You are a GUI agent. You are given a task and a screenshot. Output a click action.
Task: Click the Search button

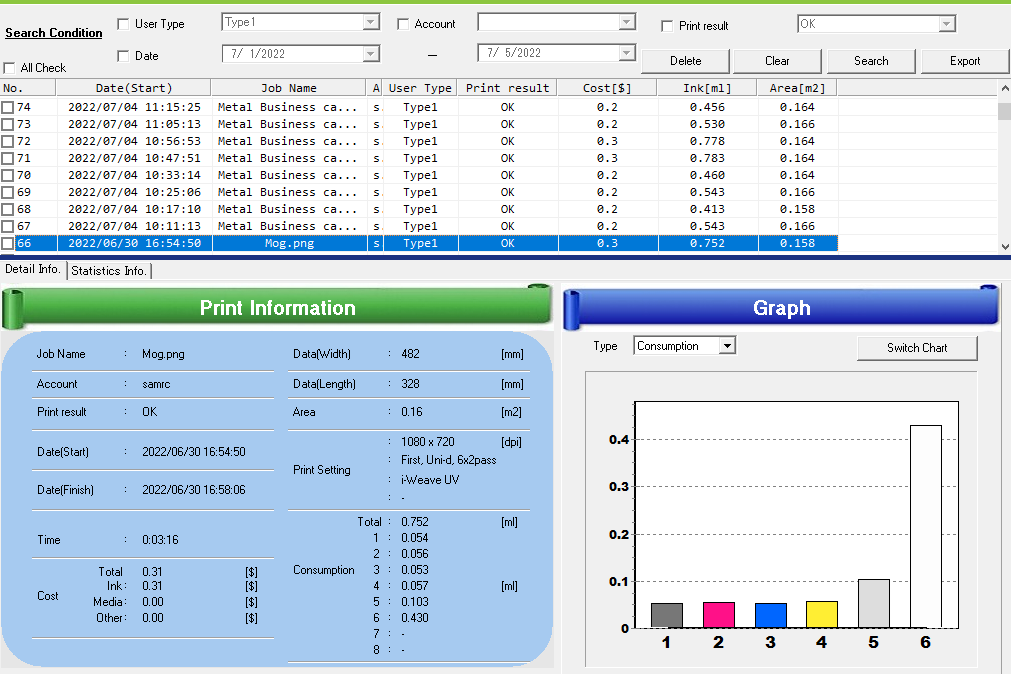point(871,61)
